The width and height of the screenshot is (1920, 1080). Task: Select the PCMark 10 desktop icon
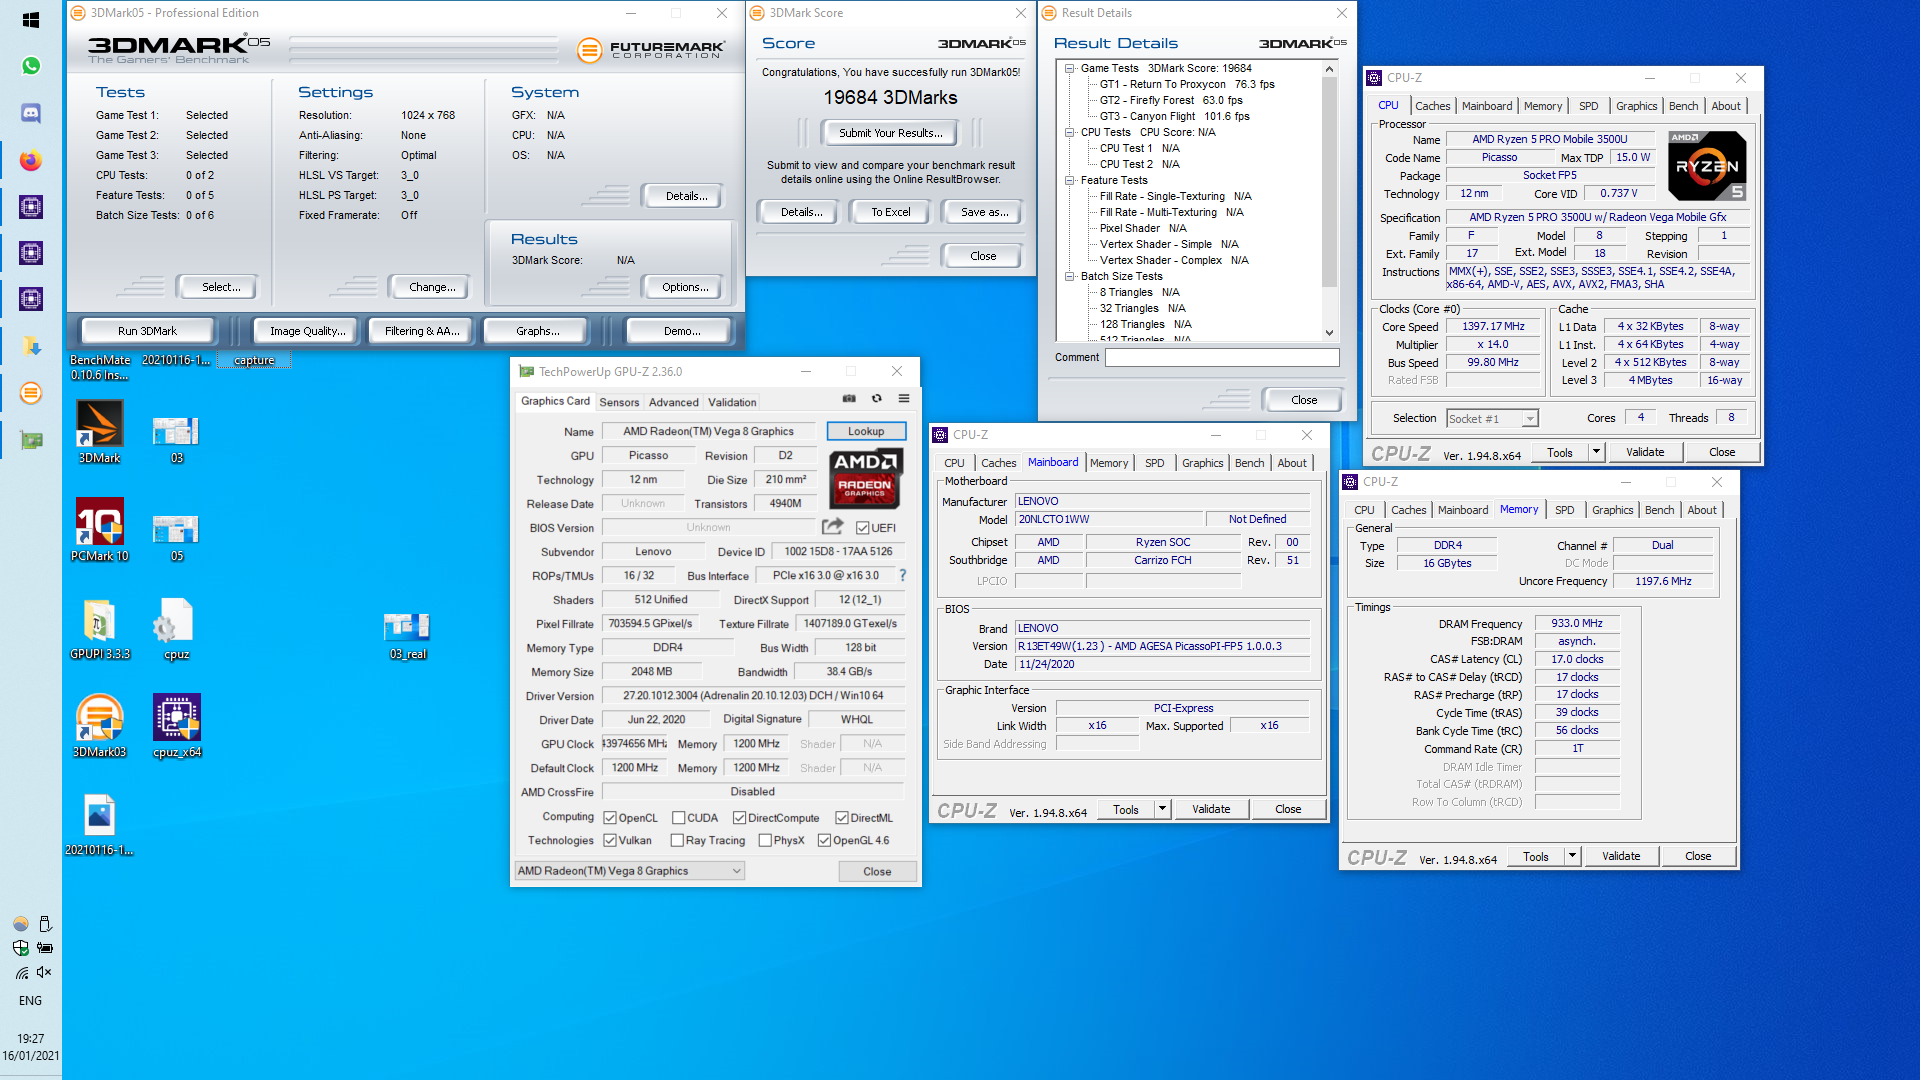[100, 530]
